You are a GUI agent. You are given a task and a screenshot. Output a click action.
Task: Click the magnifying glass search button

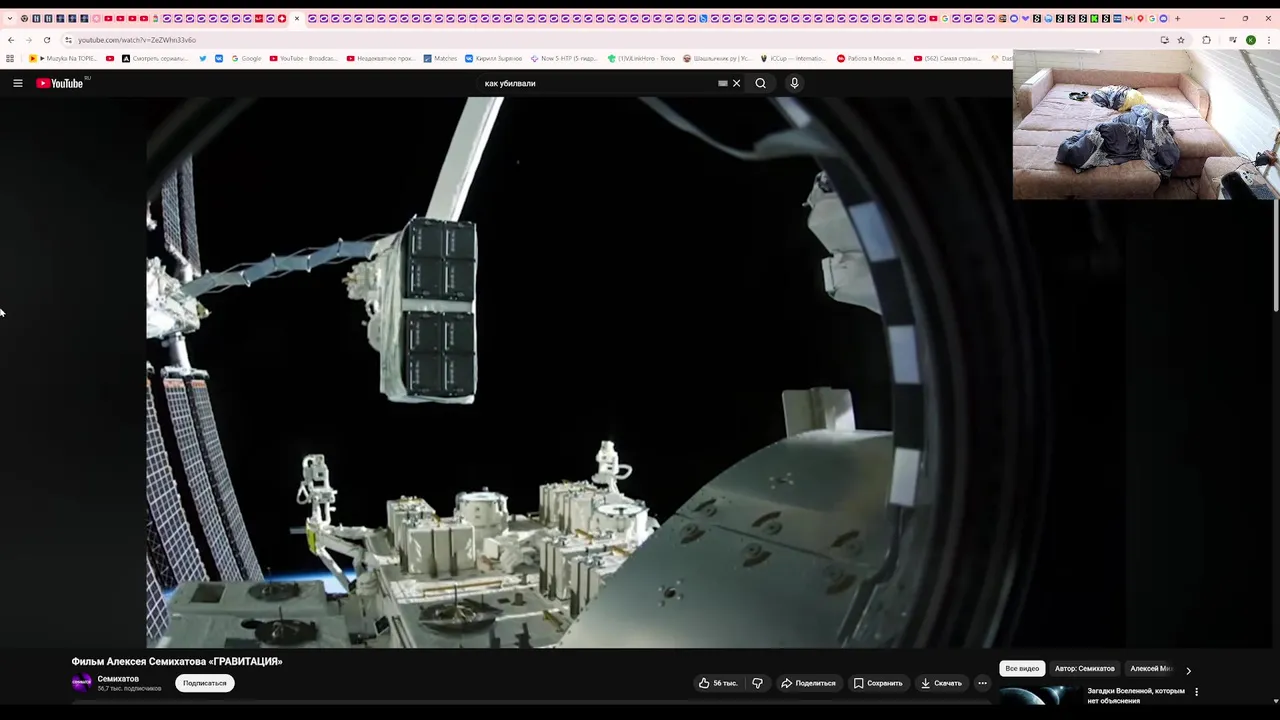click(761, 83)
